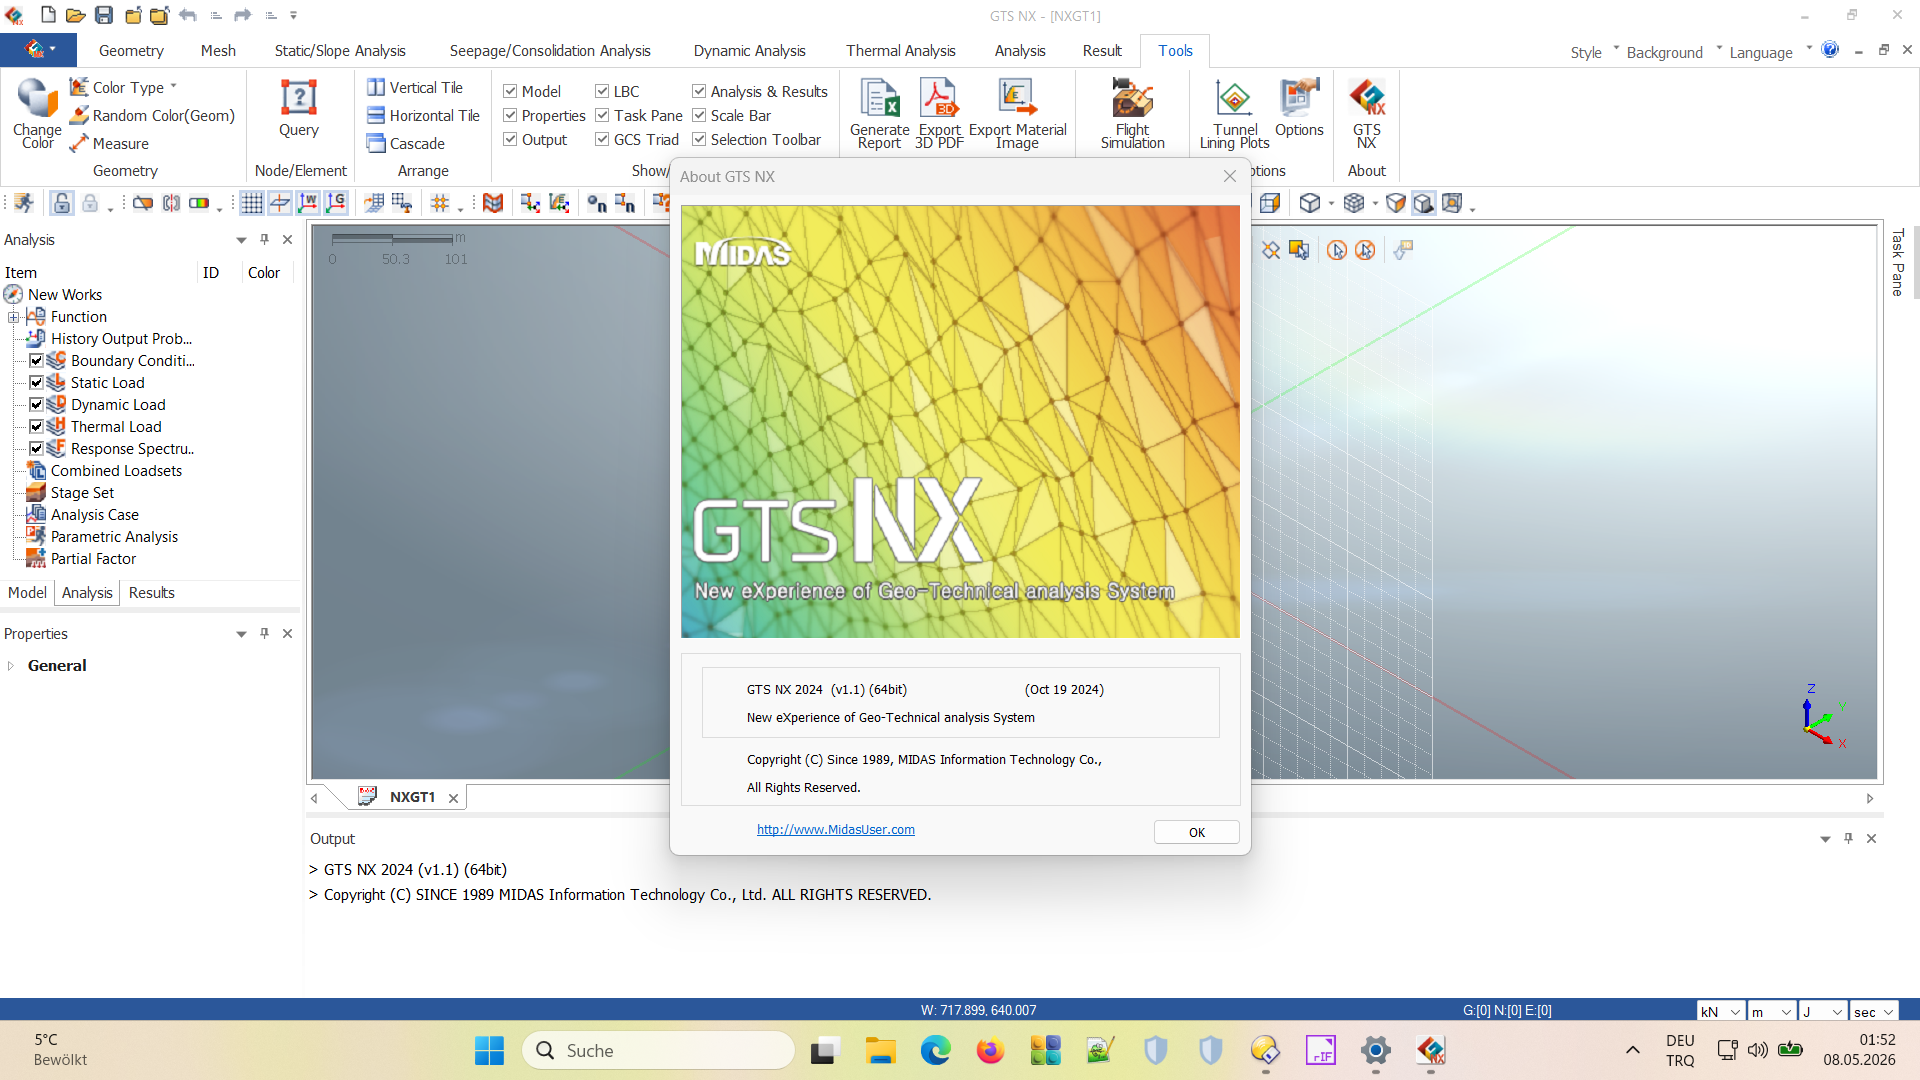1920x1080 pixels.
Task: Open the Options icon in Tools ribbon
Action: click(x=1298, y=108)
